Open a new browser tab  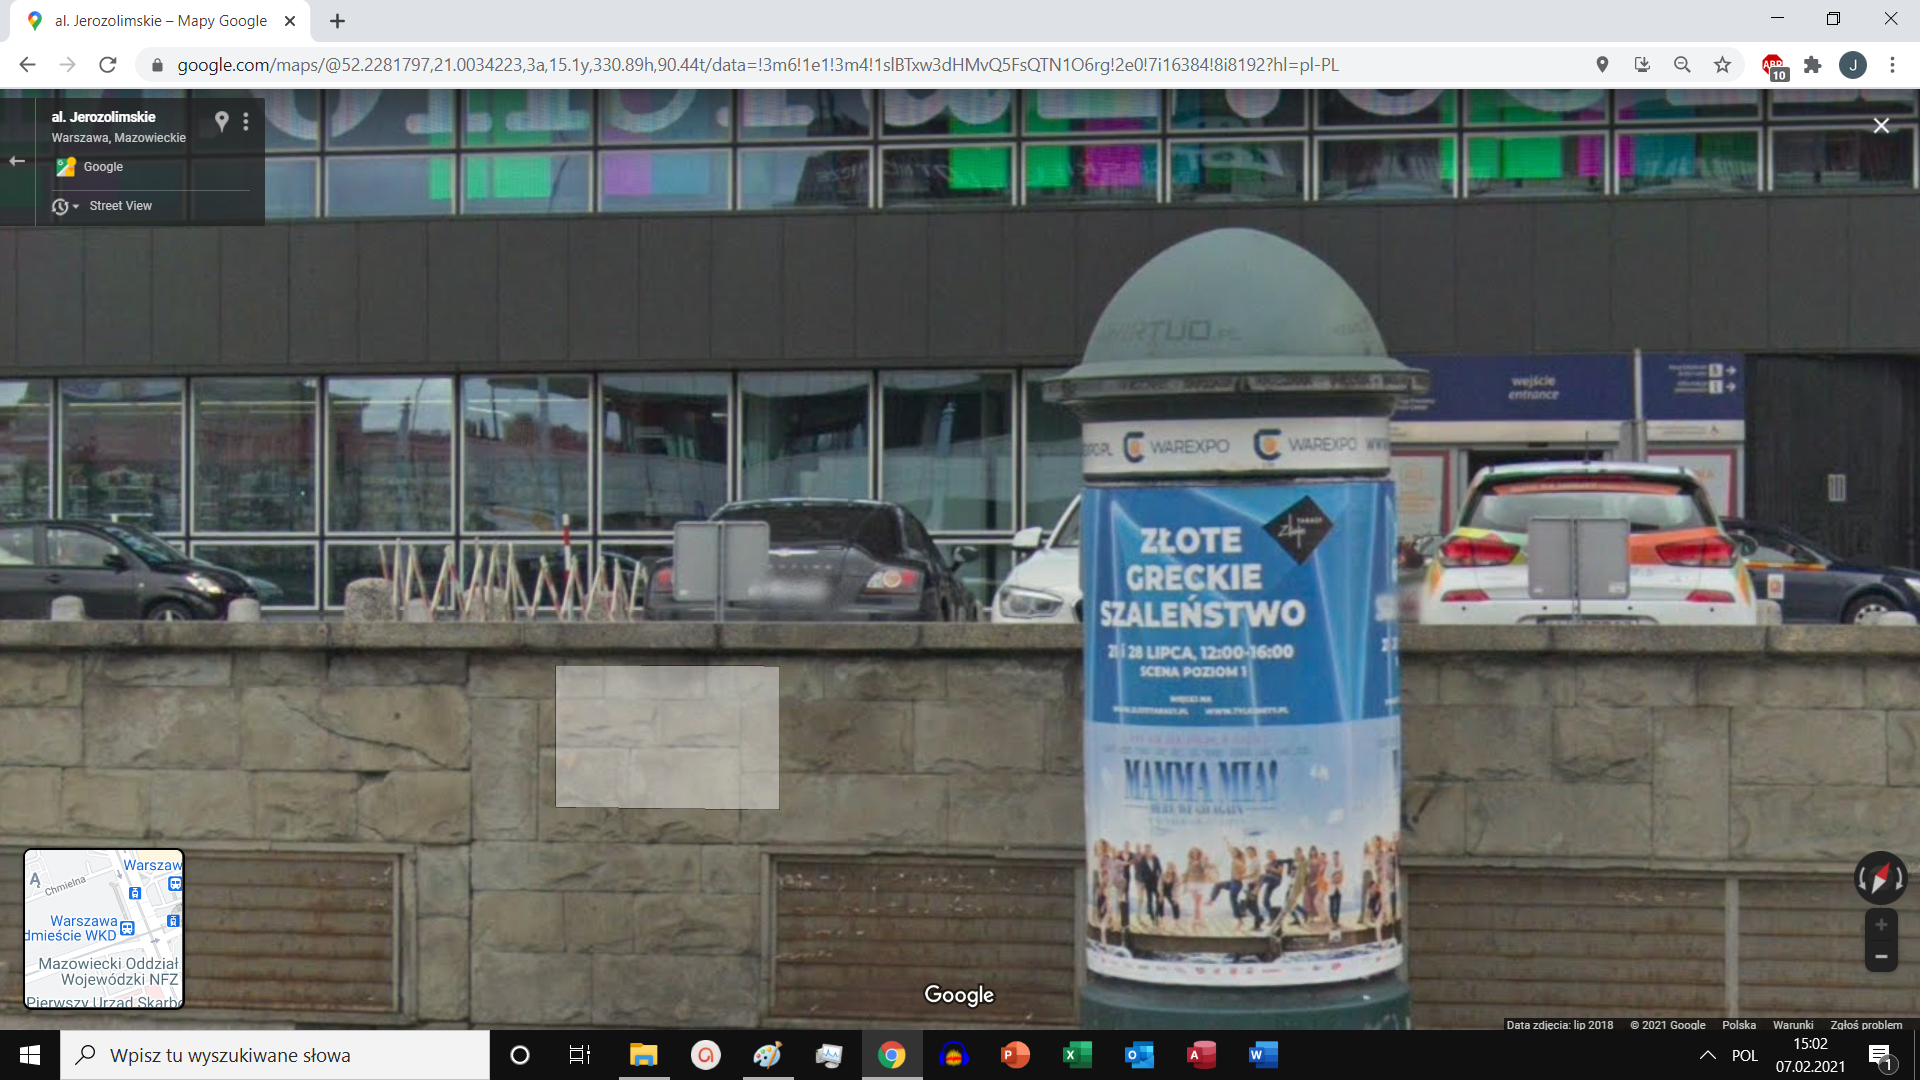337,21
